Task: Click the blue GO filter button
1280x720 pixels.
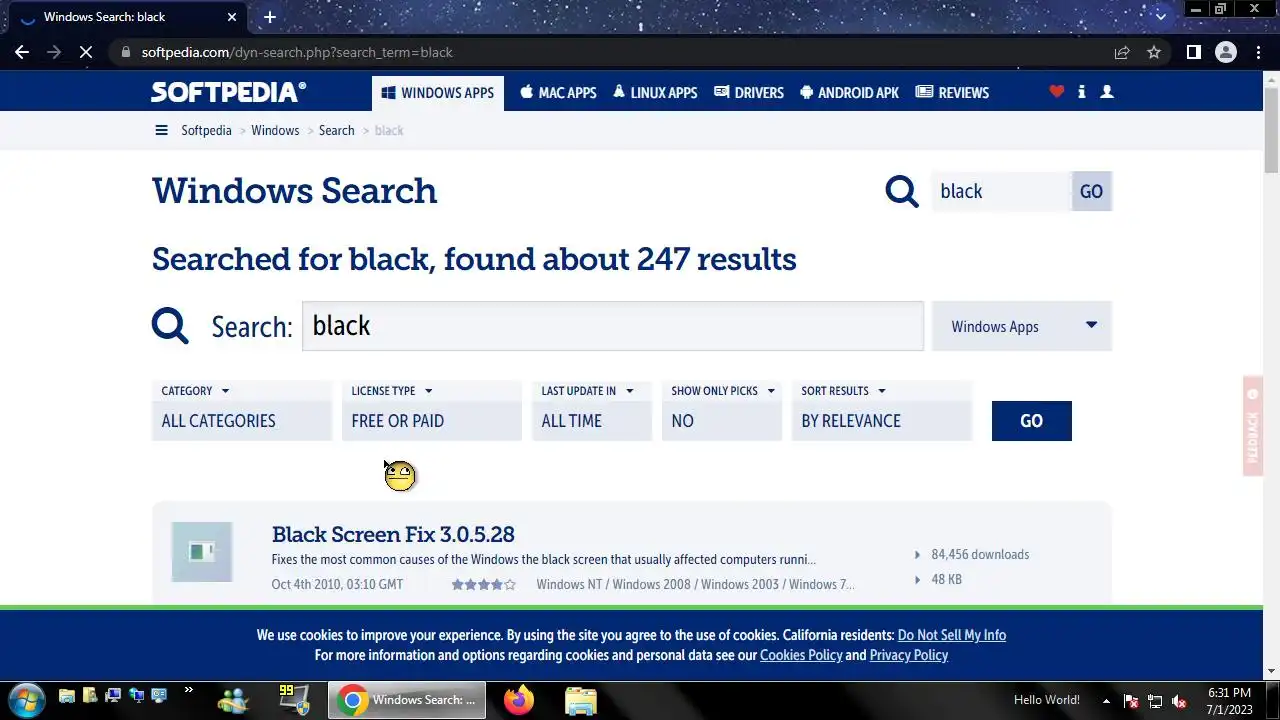Action: click(x=1031, y=421)
